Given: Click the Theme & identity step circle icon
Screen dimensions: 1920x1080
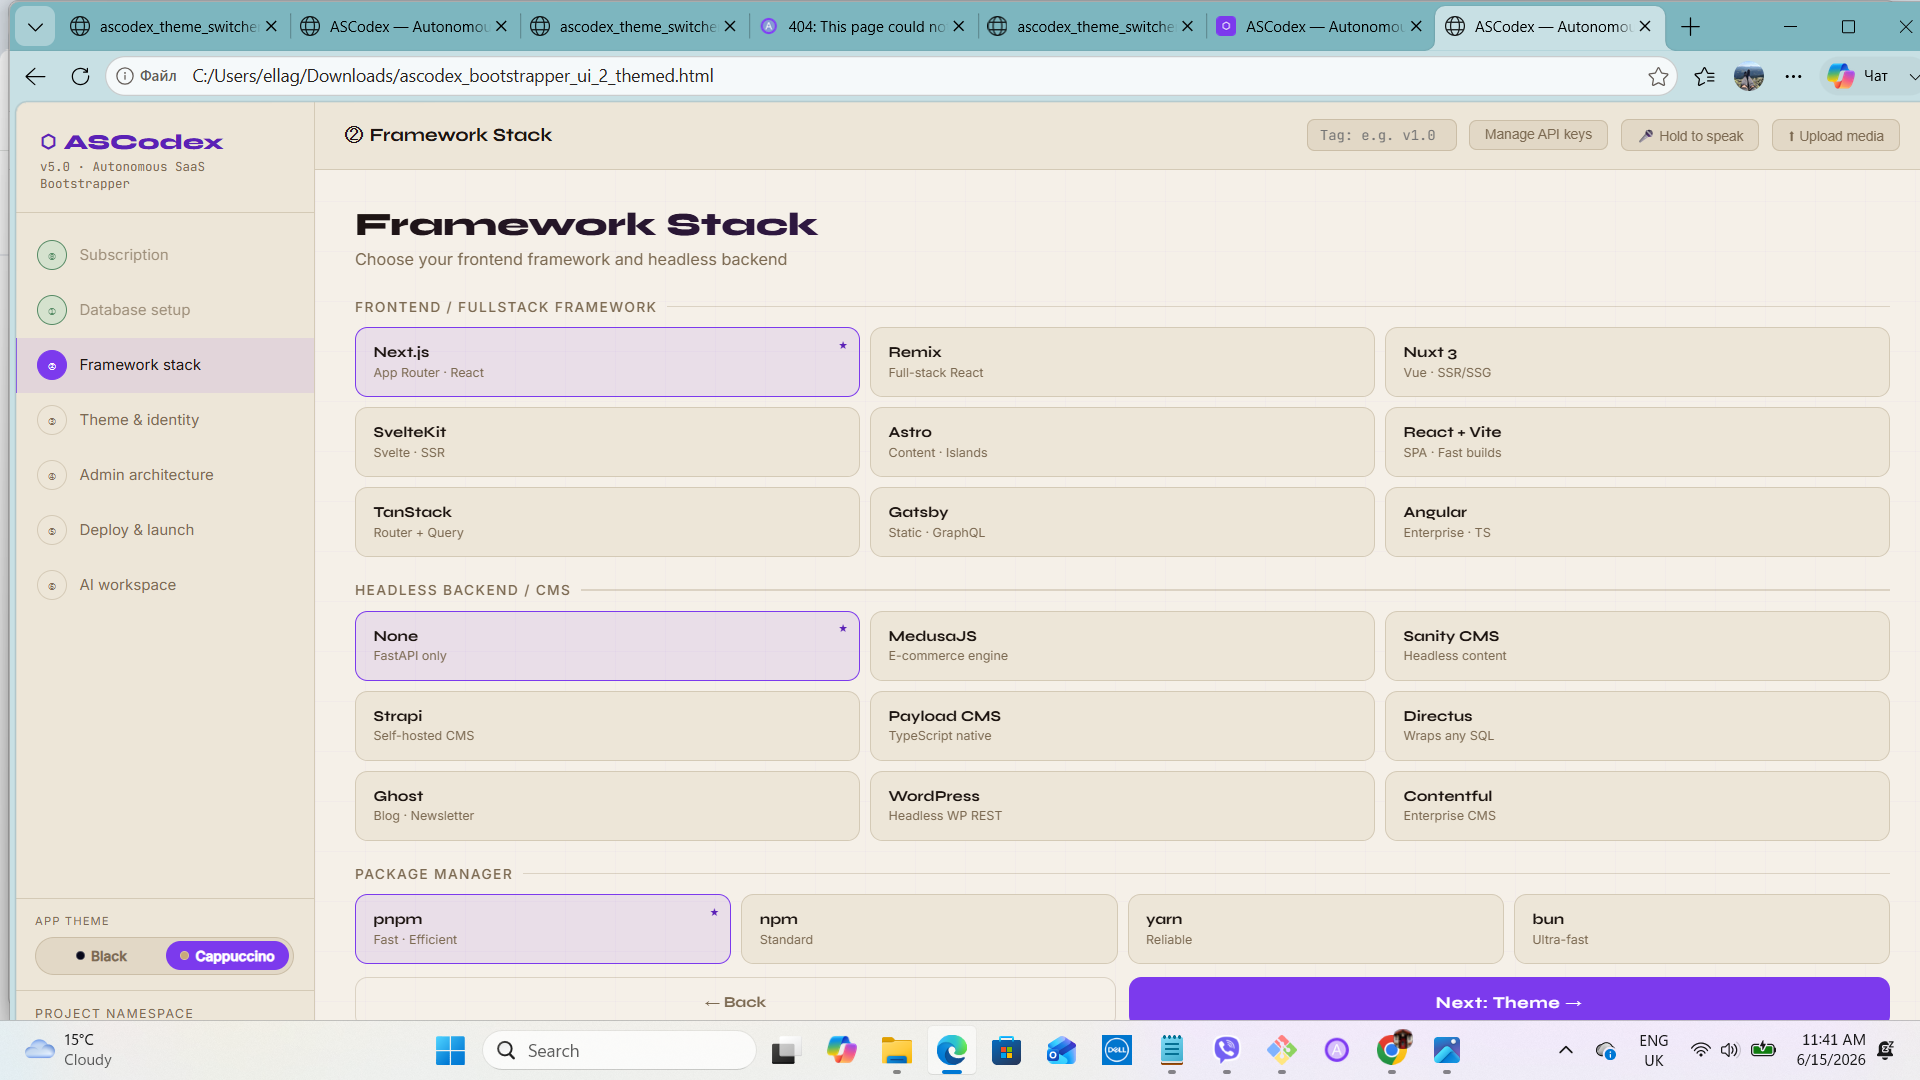Looking at the screenshot, I should pos(52,420).
